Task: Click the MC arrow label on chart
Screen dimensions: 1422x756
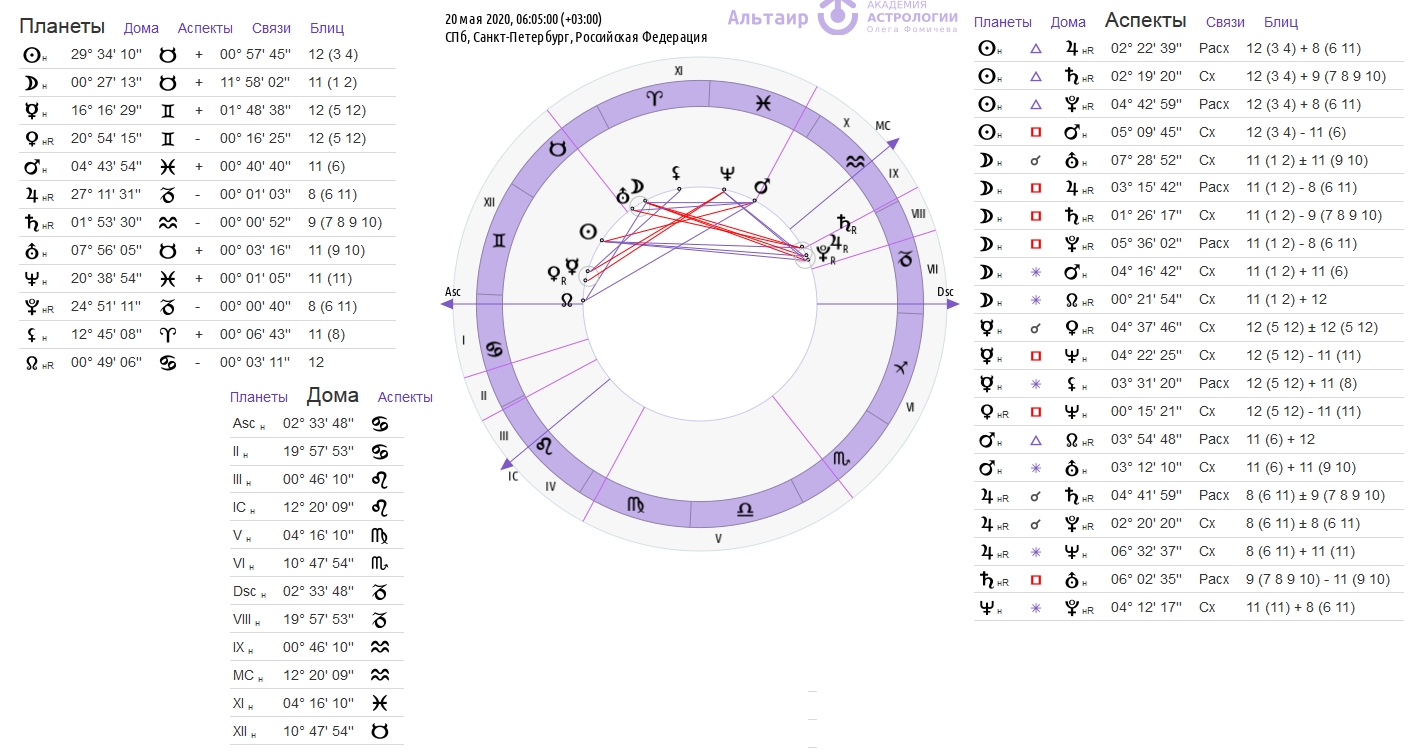Action: 882,126
